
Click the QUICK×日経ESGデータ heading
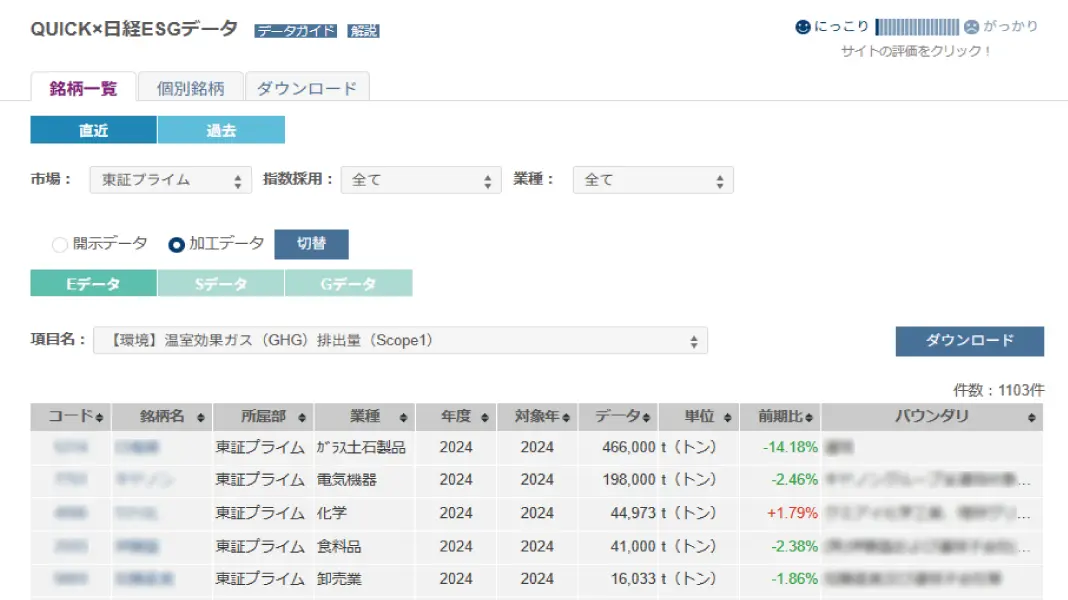coord(134,29)
